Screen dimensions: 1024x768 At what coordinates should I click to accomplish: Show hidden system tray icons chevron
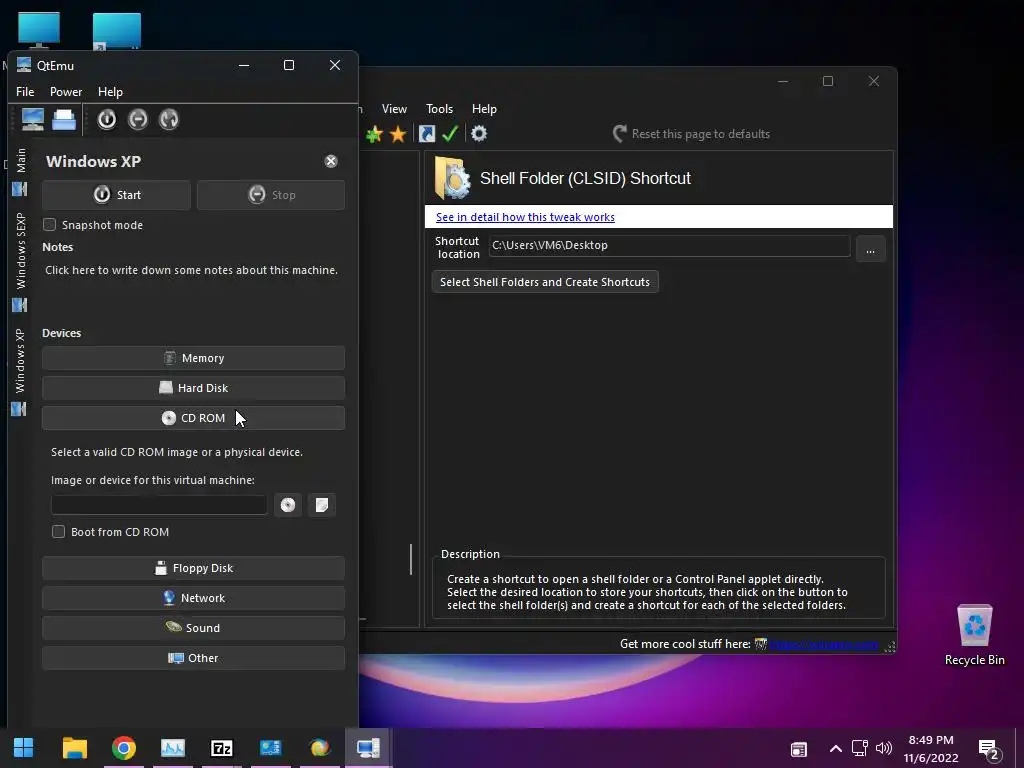tap(835, 749)
